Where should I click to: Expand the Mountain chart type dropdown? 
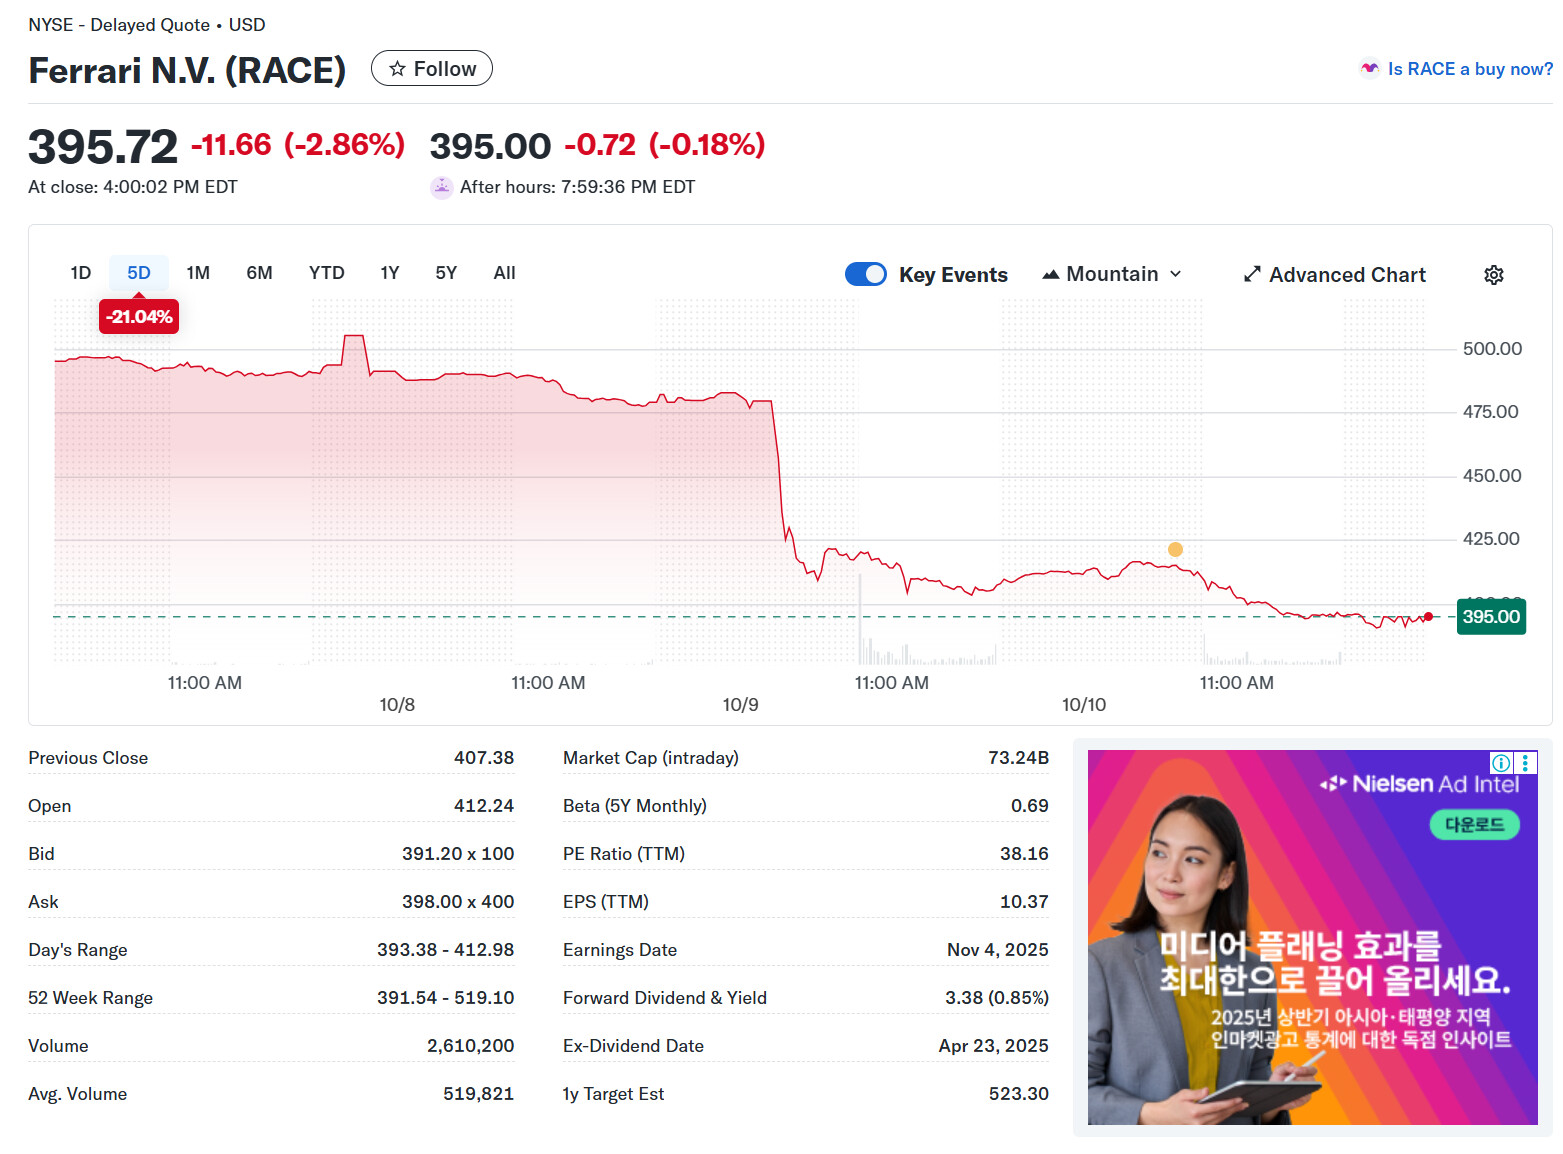click(x=1112, y=274)
